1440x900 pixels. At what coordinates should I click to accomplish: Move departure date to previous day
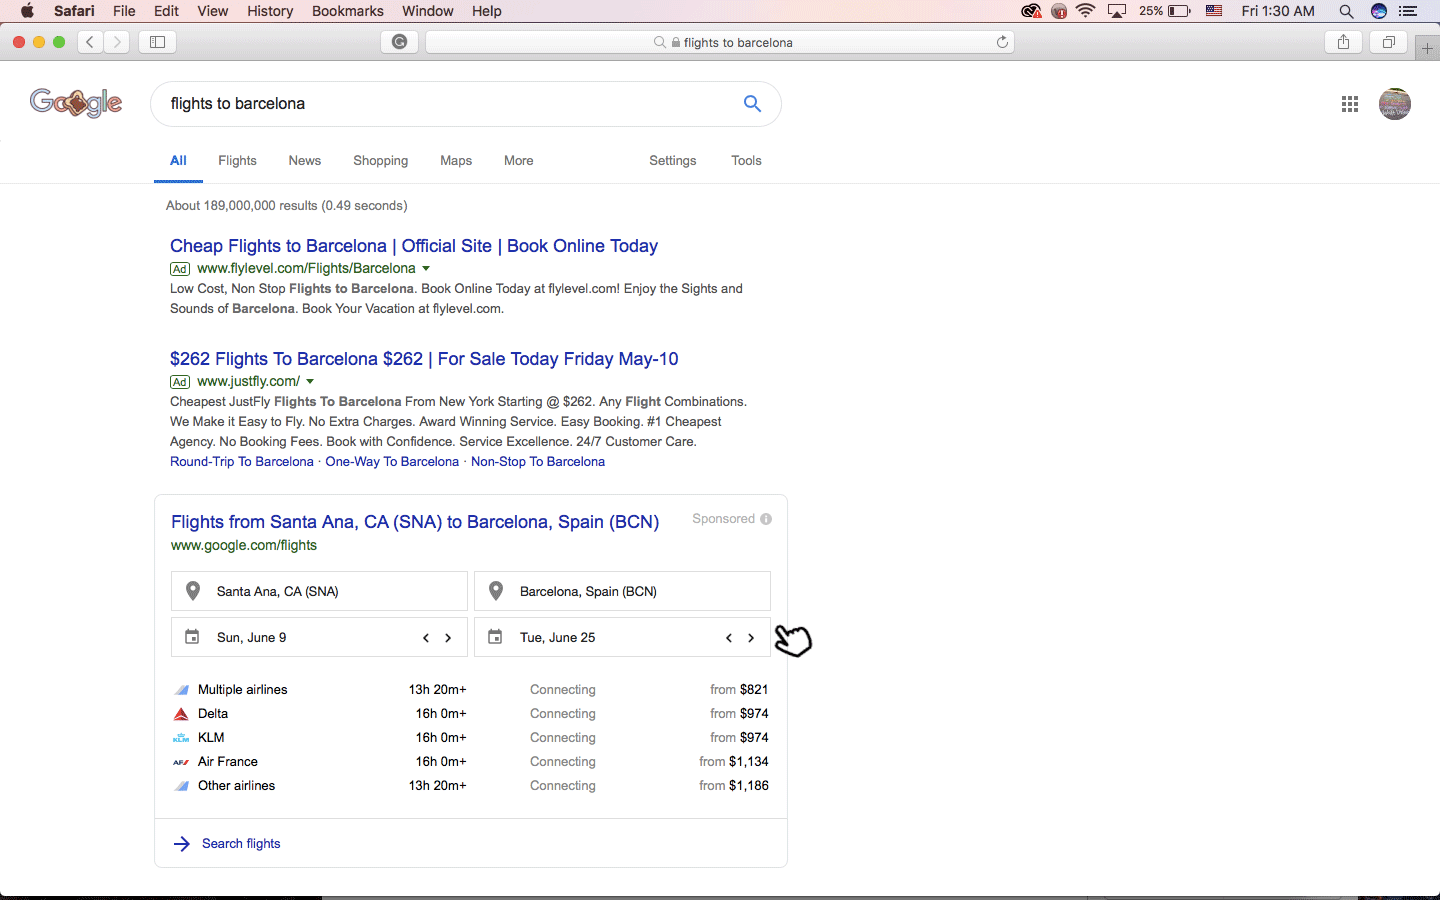tap(426, 638)
